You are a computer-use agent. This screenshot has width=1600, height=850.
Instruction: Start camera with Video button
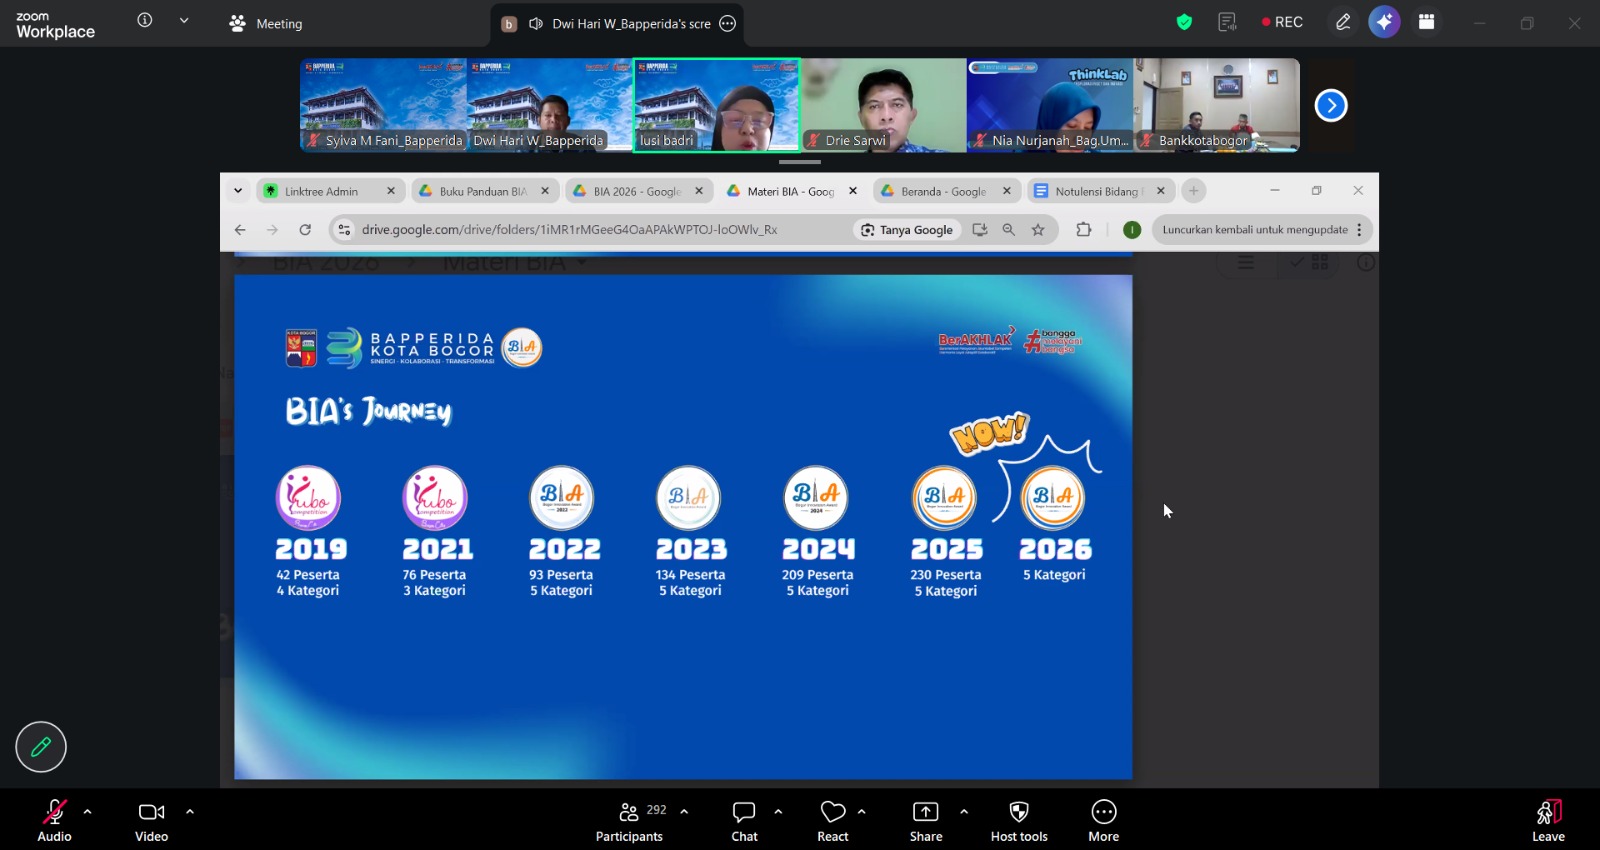coord(152,821)
